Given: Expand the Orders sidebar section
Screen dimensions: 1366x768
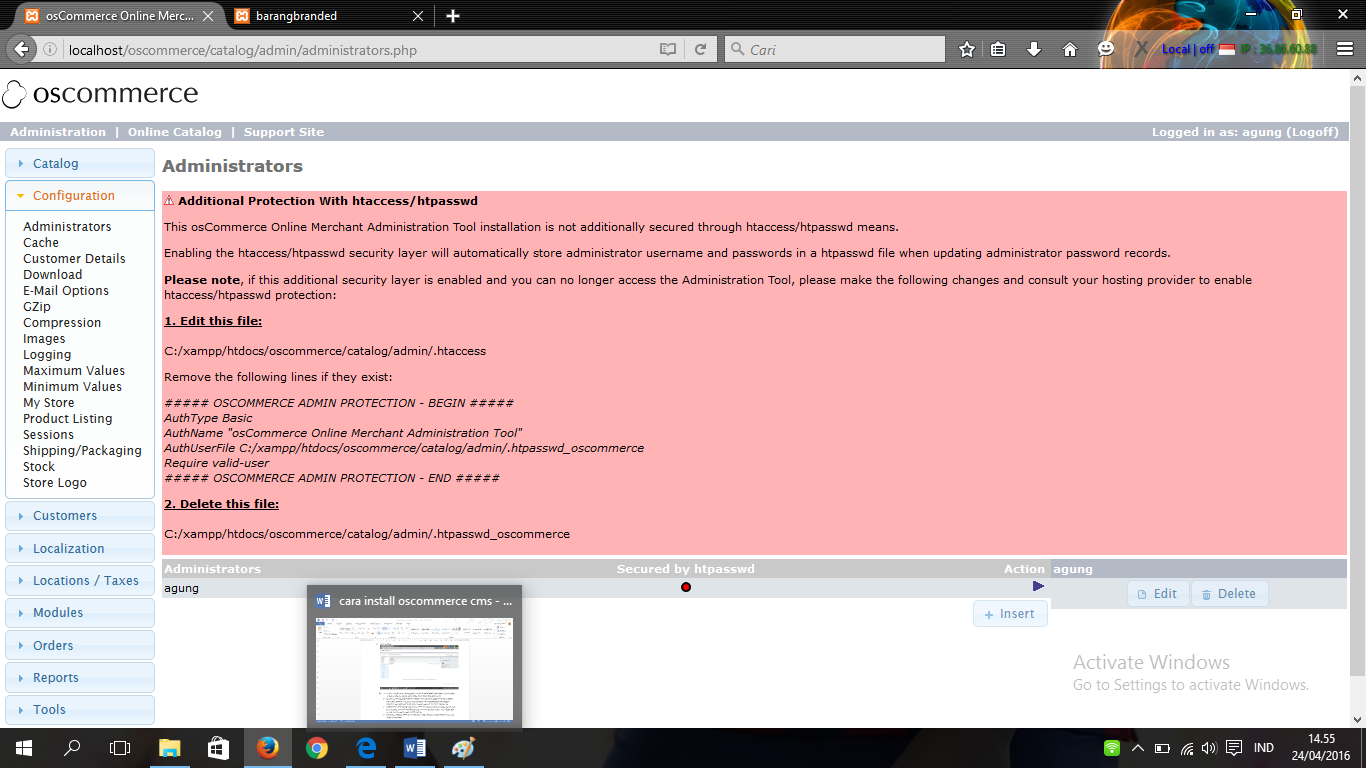Looking at the screenshot, I should click(80, 645).
